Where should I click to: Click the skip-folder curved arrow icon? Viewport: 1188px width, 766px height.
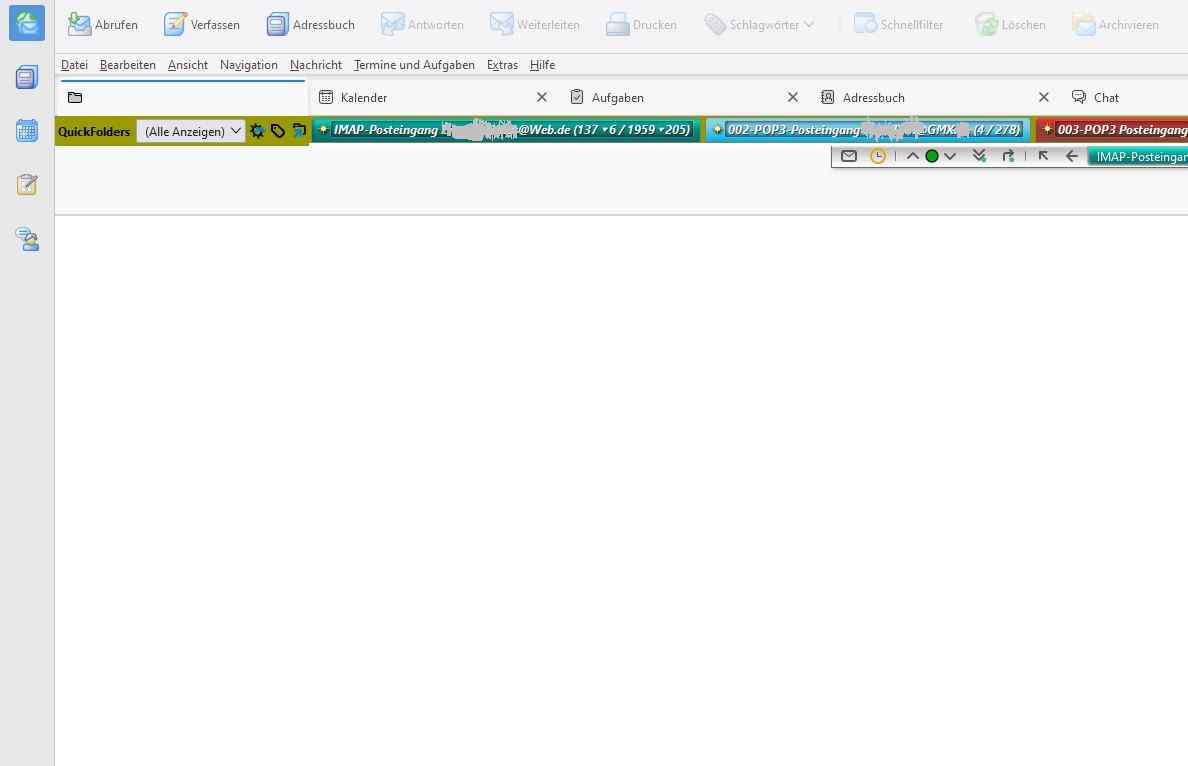pos(1008,156)
